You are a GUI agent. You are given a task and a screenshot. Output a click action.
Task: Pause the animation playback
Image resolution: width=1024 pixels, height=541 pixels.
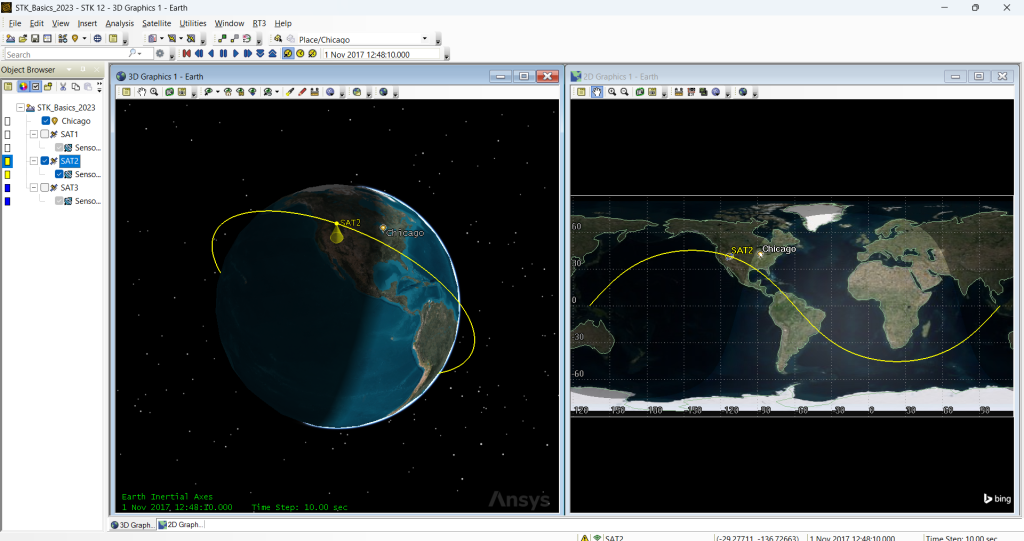(x=223, y=54)
